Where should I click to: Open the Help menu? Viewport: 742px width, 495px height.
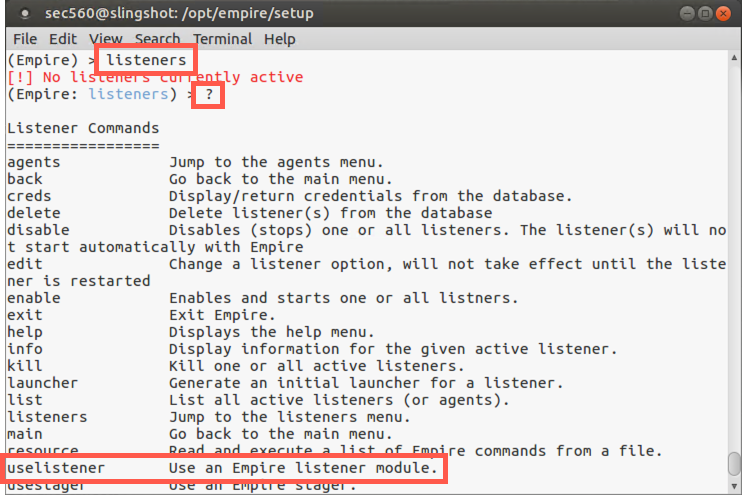[x=280, y=39]
